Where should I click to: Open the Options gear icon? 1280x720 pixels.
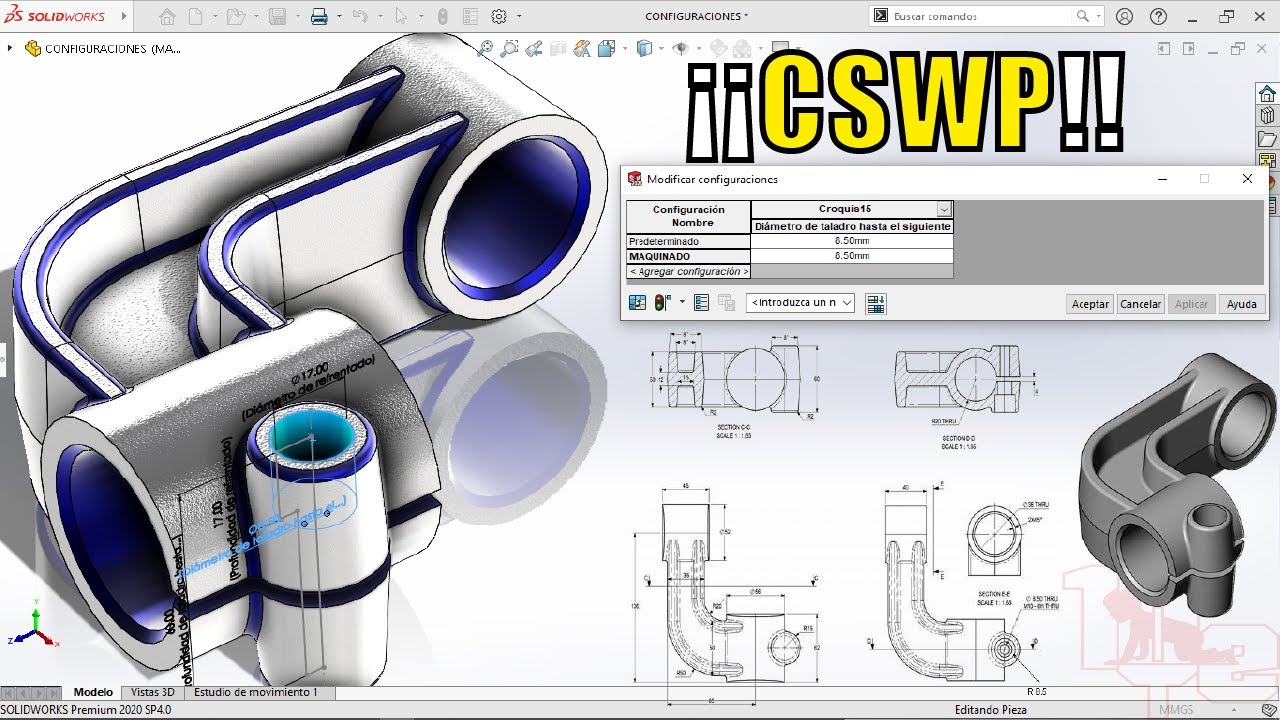(x=499, y=16)
